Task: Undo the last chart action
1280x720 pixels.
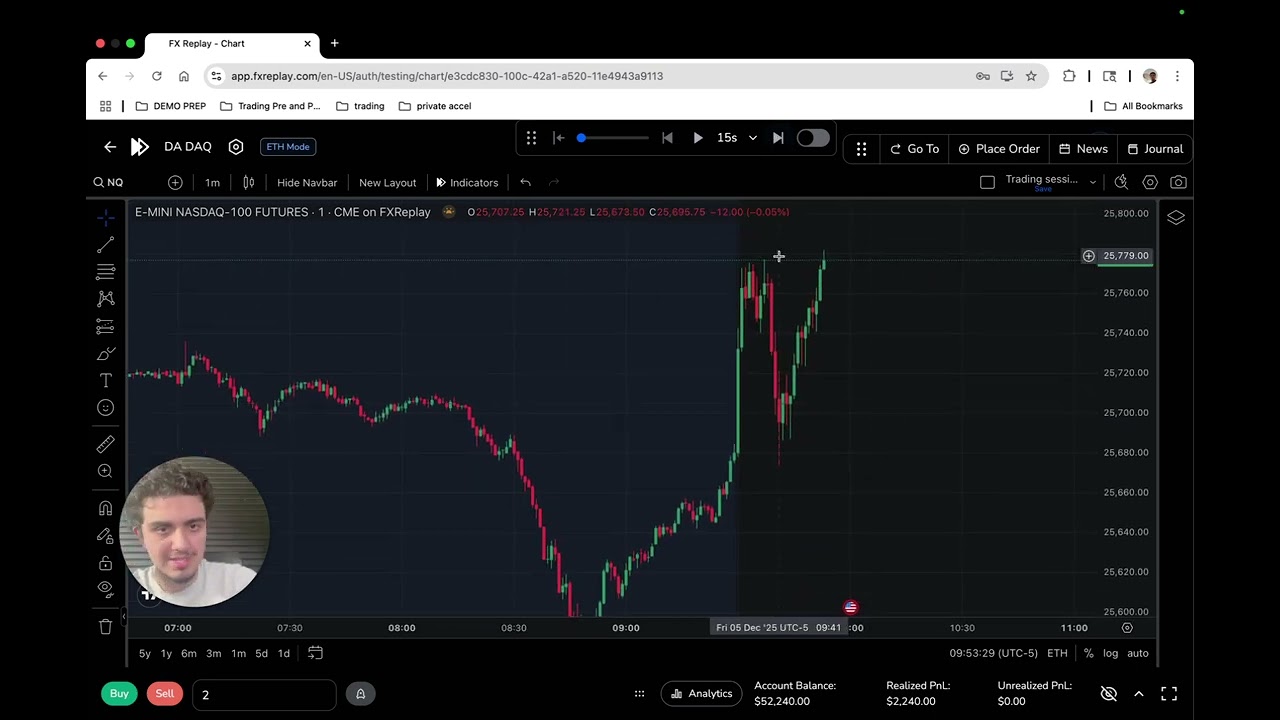Action: (525, 182)
